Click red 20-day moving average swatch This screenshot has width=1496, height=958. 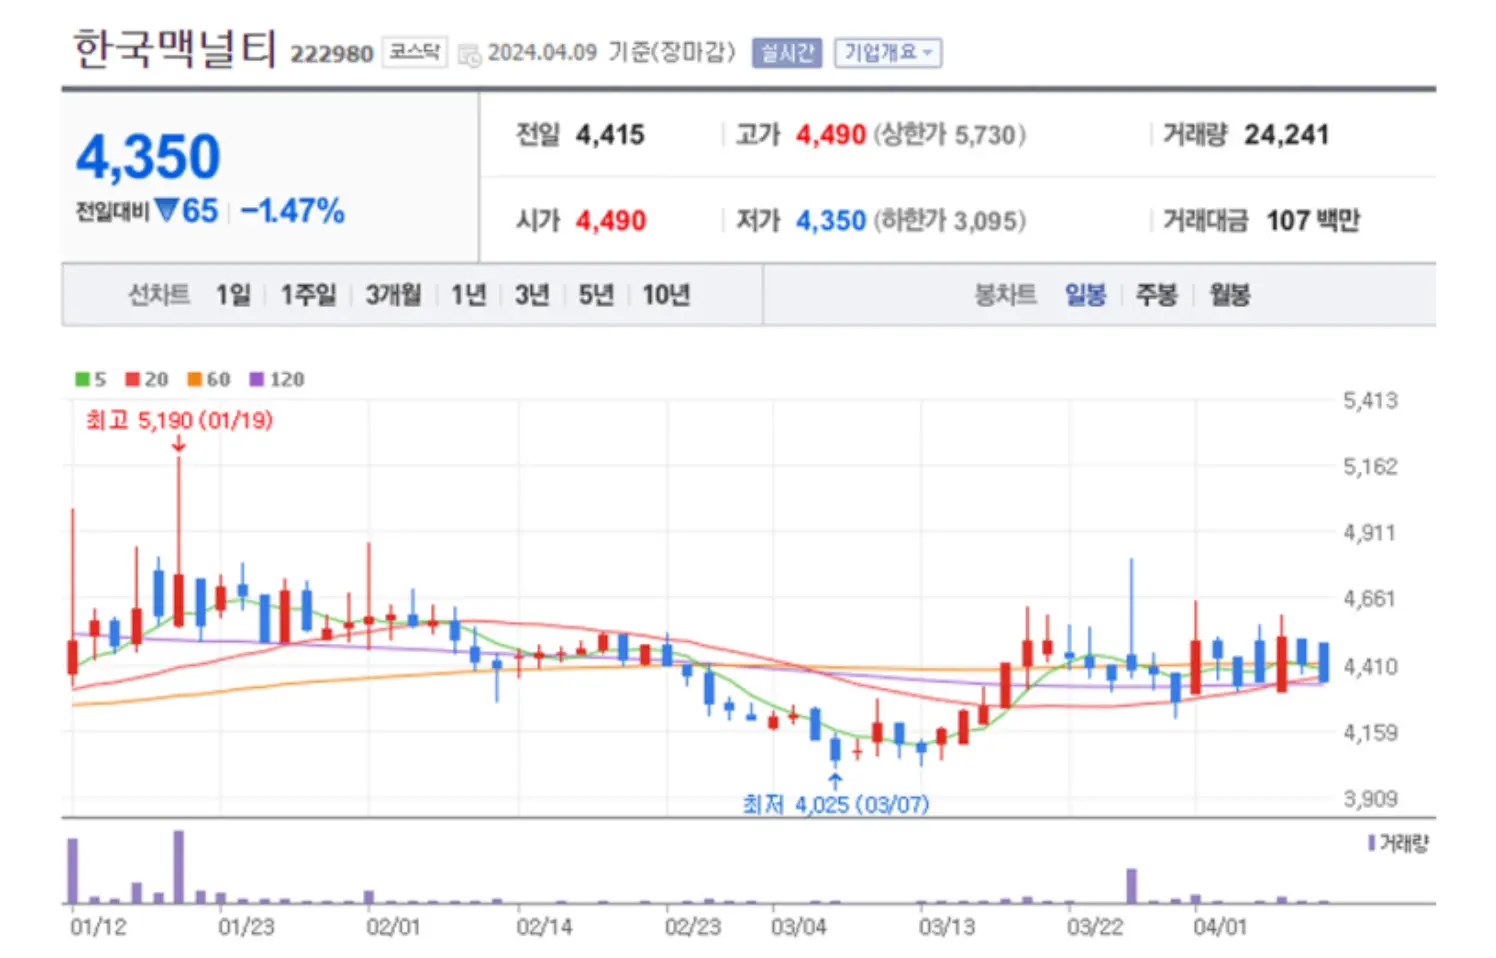point(132,379)
